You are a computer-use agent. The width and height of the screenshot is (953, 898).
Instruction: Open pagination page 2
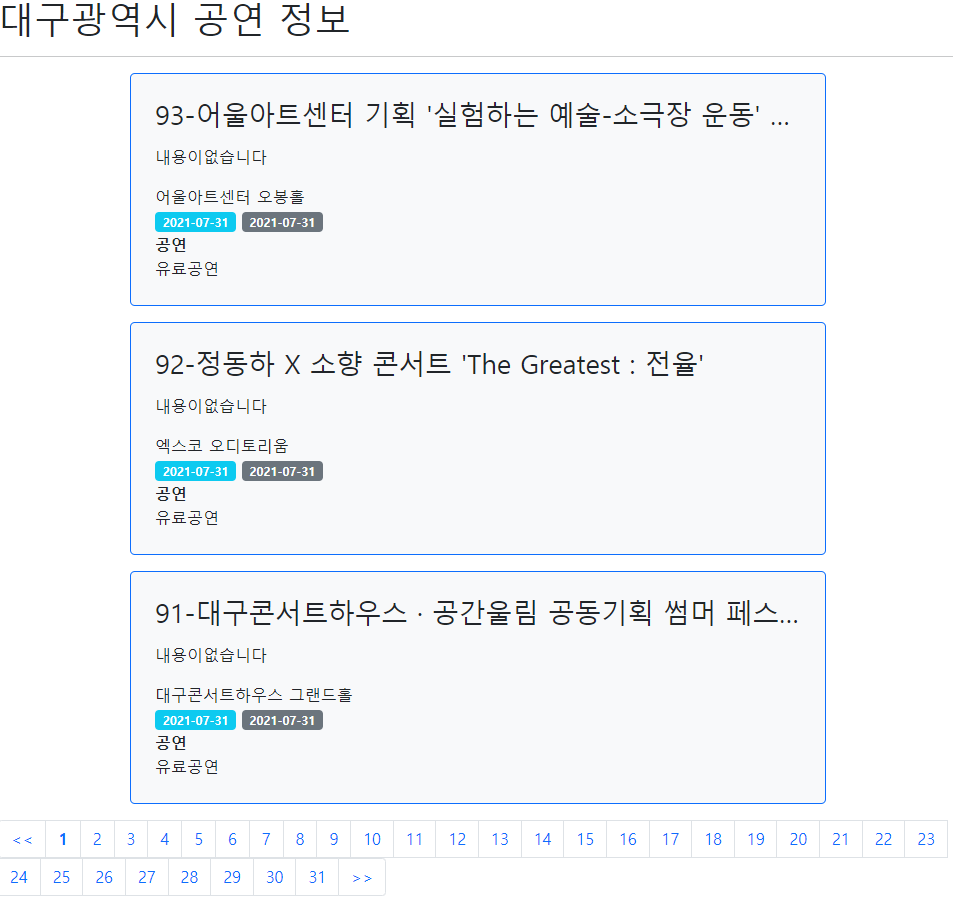tap(97, 839)
